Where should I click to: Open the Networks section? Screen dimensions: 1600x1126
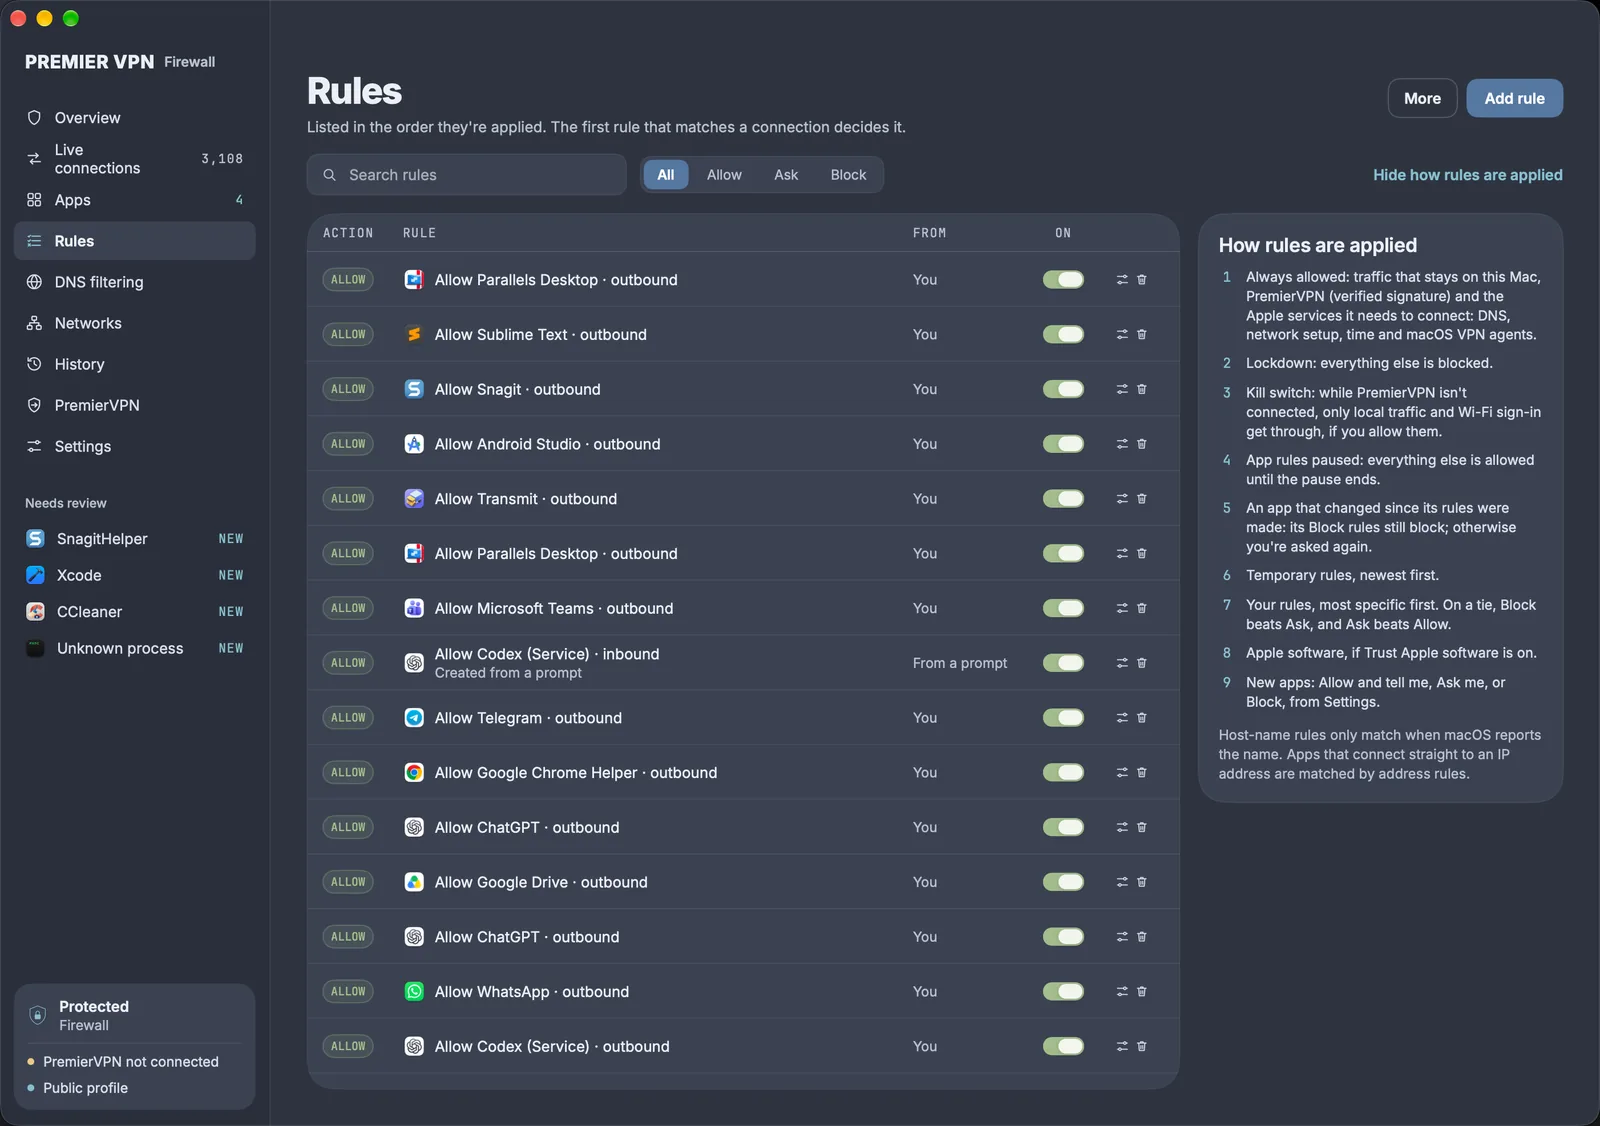[x=135, y=323]
